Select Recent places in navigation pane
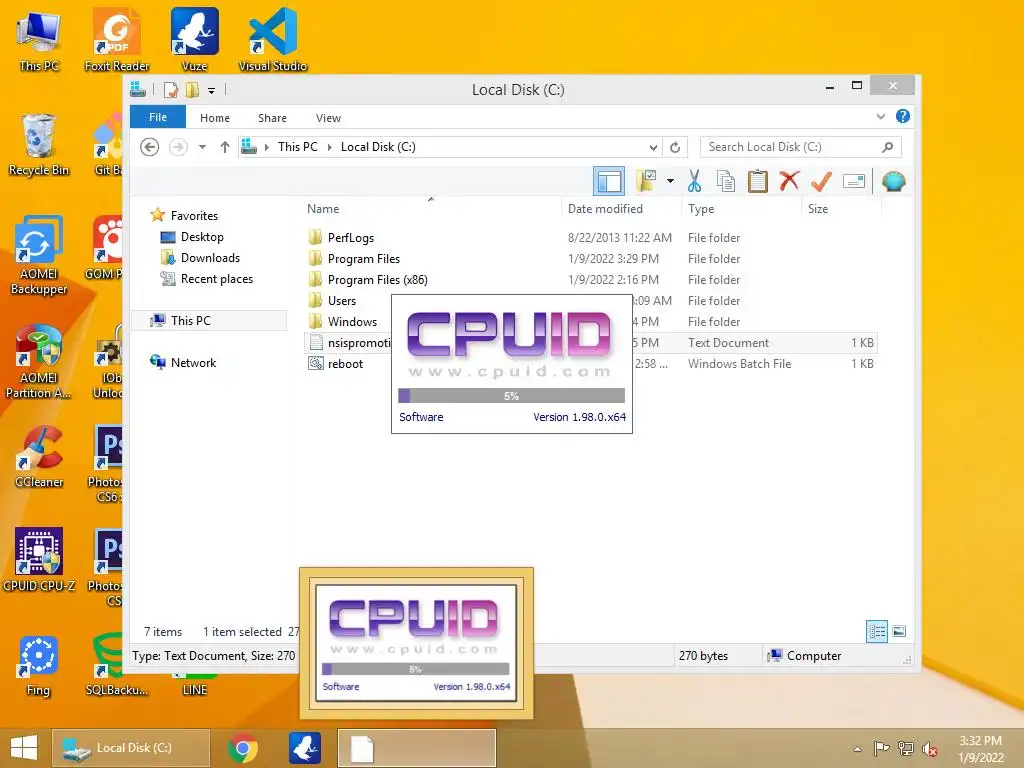1024x768 pixels. click(217, 279)
